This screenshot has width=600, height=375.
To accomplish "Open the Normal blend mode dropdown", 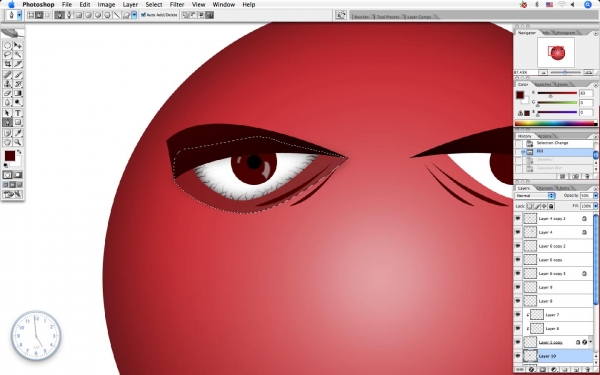I will click(535, 196).
